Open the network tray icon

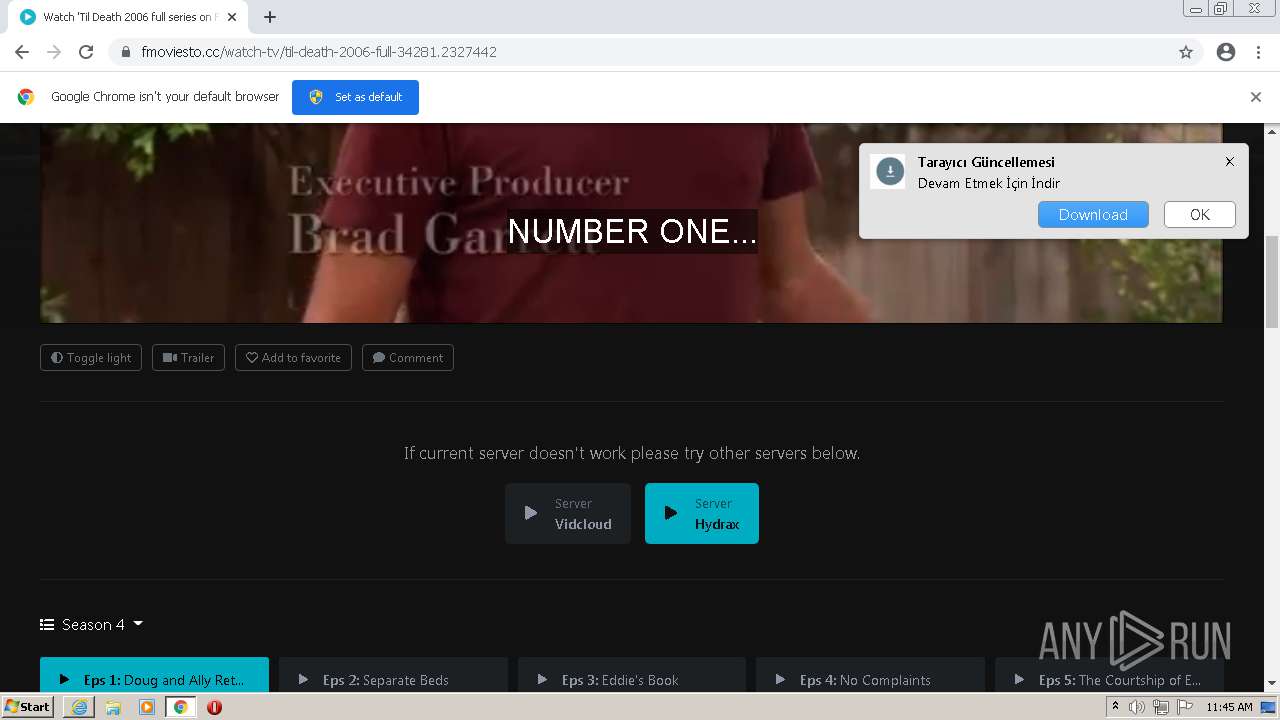tap(1160, 707)
